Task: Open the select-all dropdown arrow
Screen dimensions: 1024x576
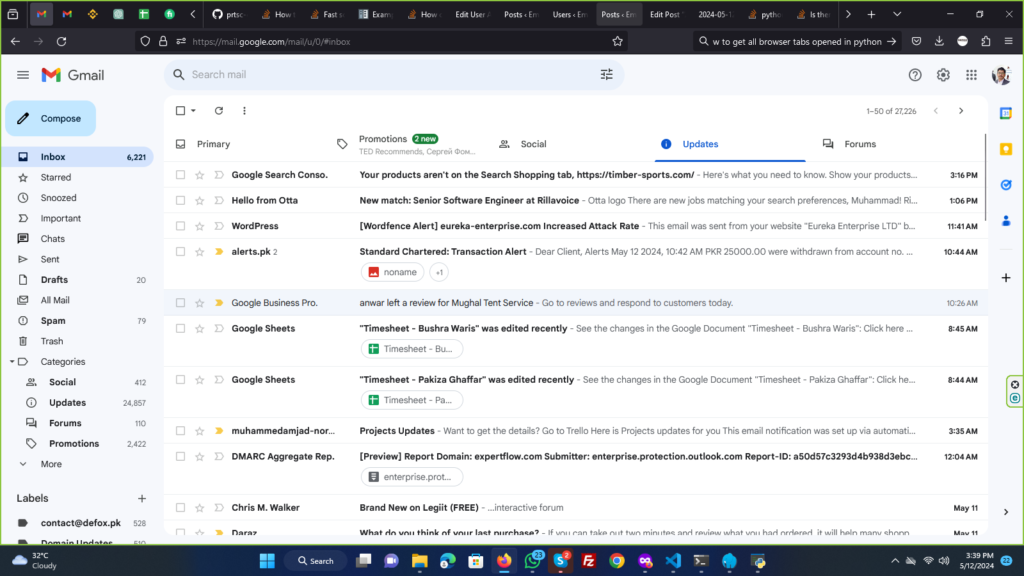Action: (x=194, y=111)
